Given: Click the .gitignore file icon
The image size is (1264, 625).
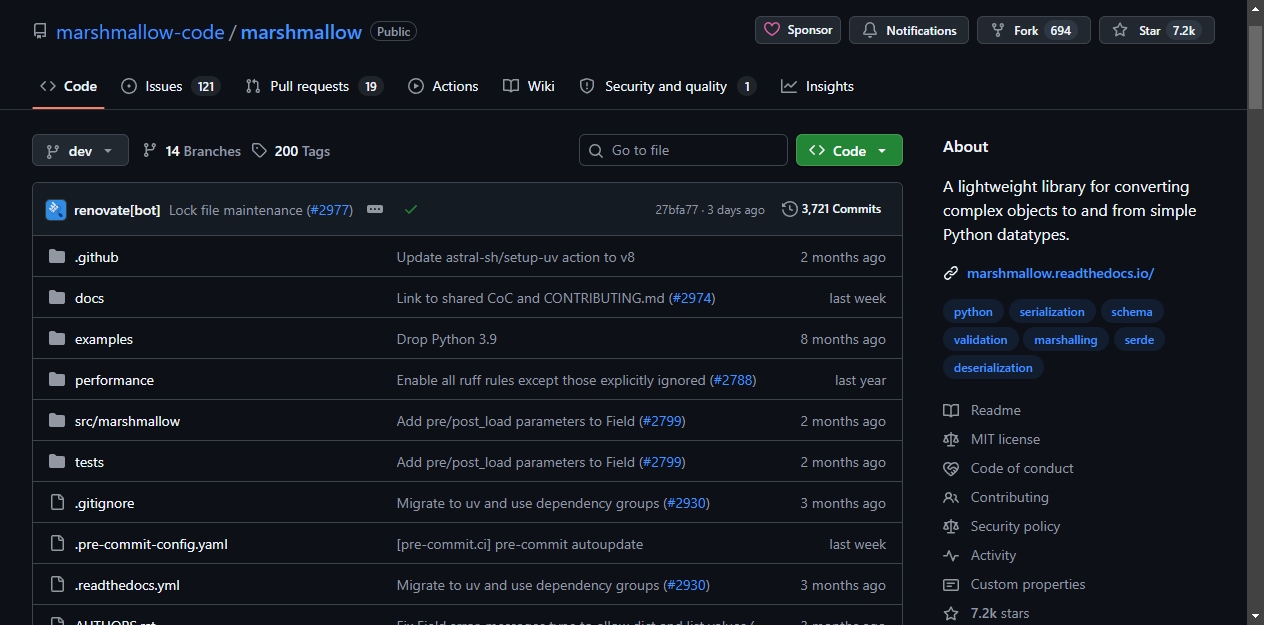Looking at the screenshot, I should [57, 503].
